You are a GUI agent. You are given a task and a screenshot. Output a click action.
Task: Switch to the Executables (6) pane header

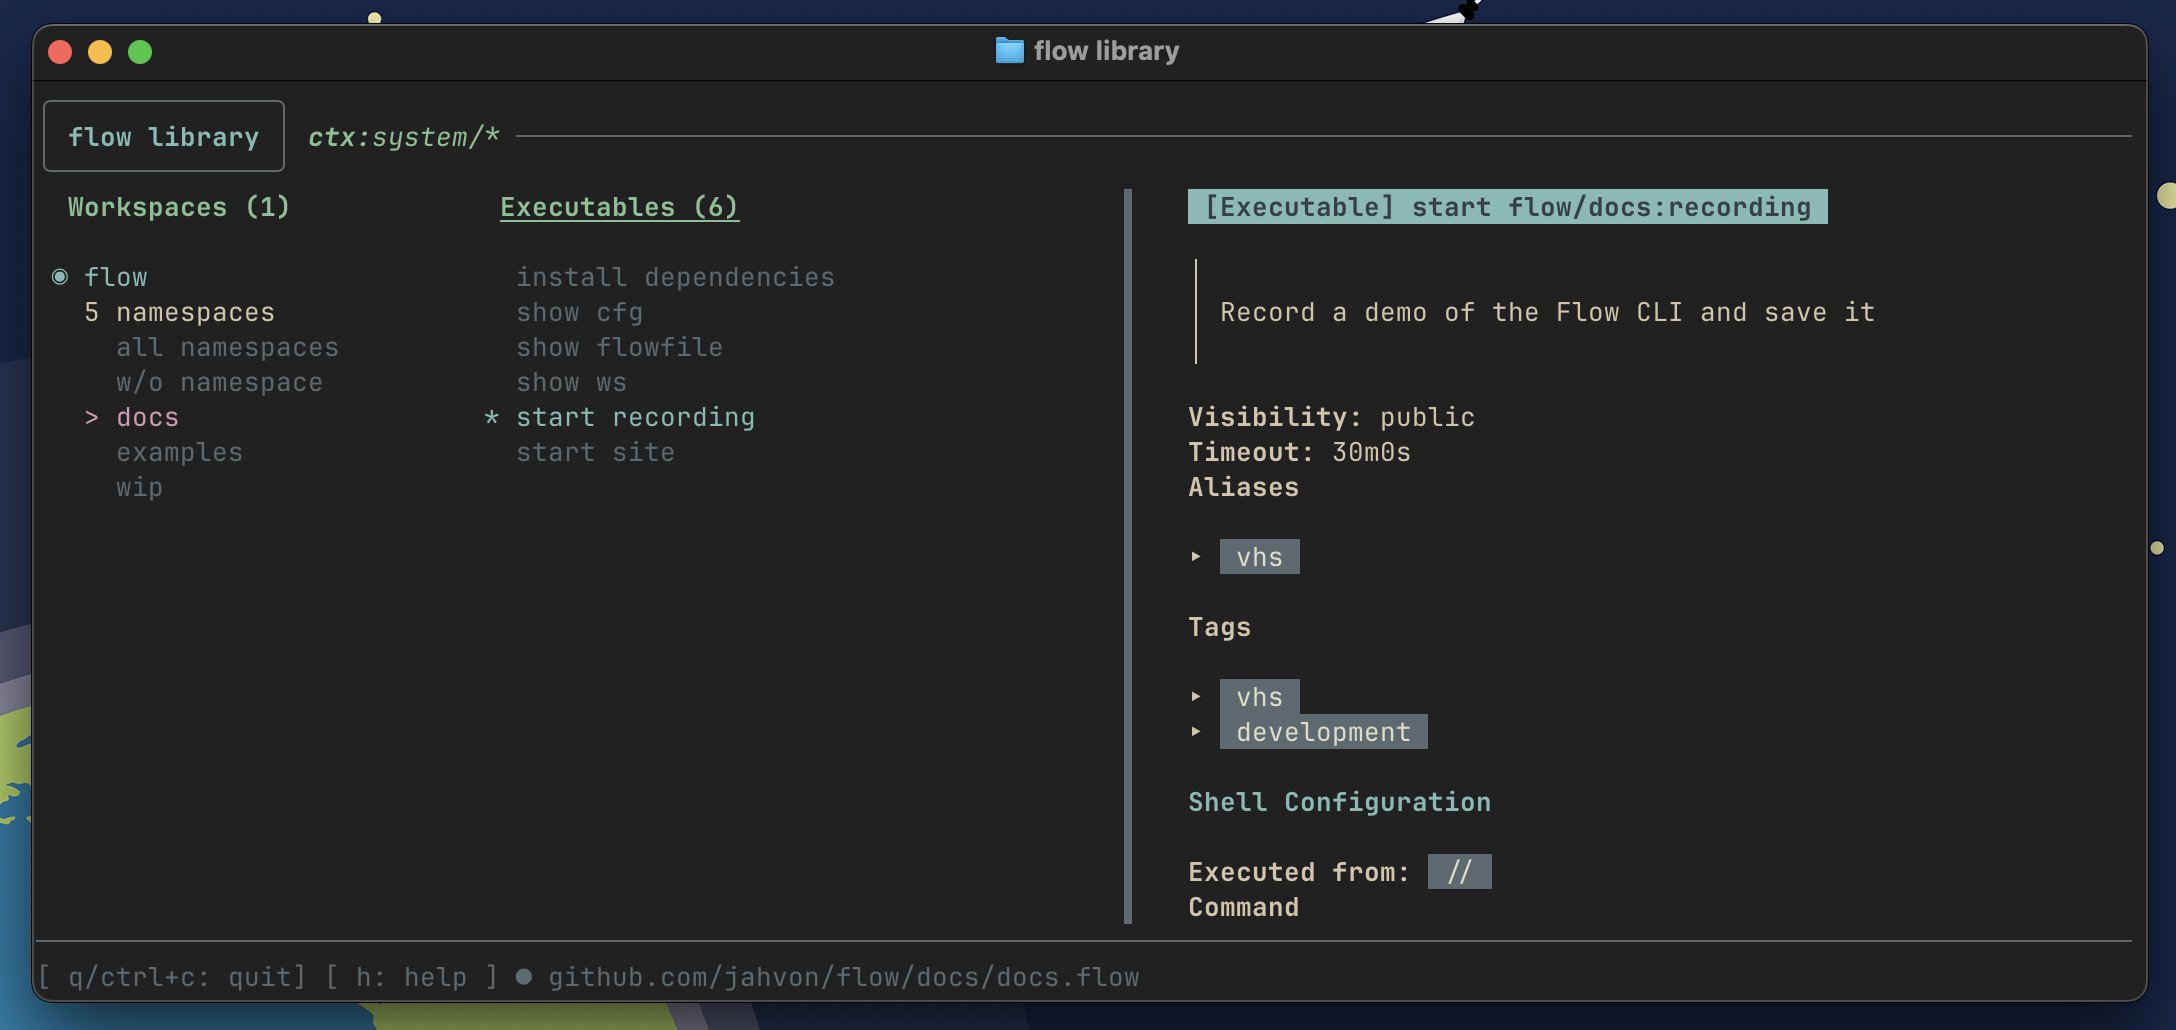click(x=619, y=207)
